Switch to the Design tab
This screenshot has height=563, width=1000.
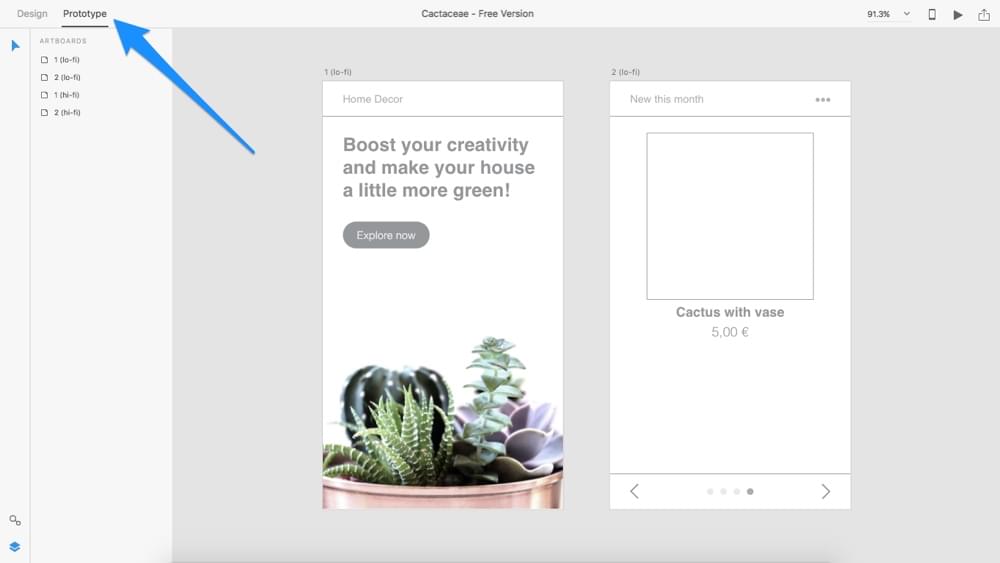(x=32, y=14)
